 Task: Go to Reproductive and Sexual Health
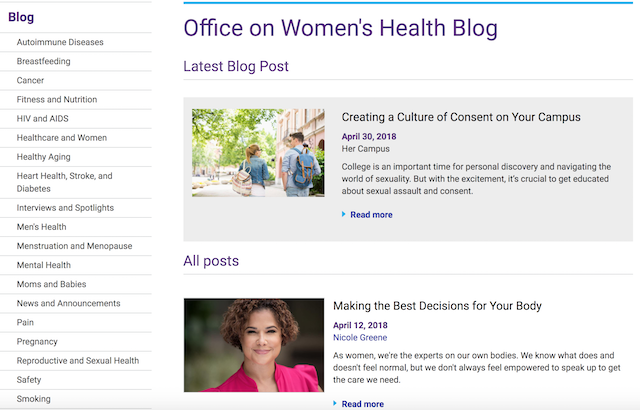tap(78, 361)
